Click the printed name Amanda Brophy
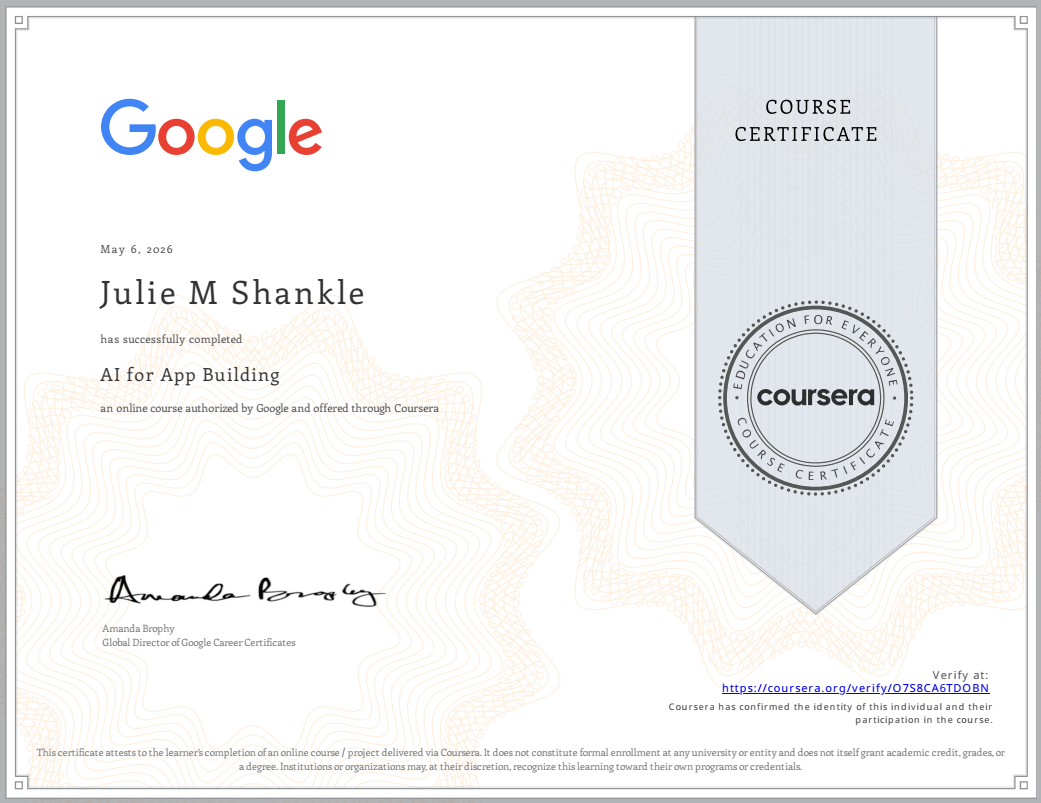Screen dimensions: 1041x803 point(138,628)
